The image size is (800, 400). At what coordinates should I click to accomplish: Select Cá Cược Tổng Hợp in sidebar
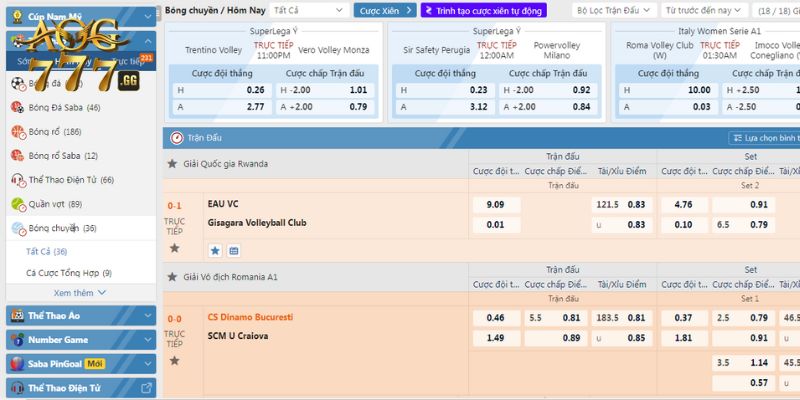68,273
